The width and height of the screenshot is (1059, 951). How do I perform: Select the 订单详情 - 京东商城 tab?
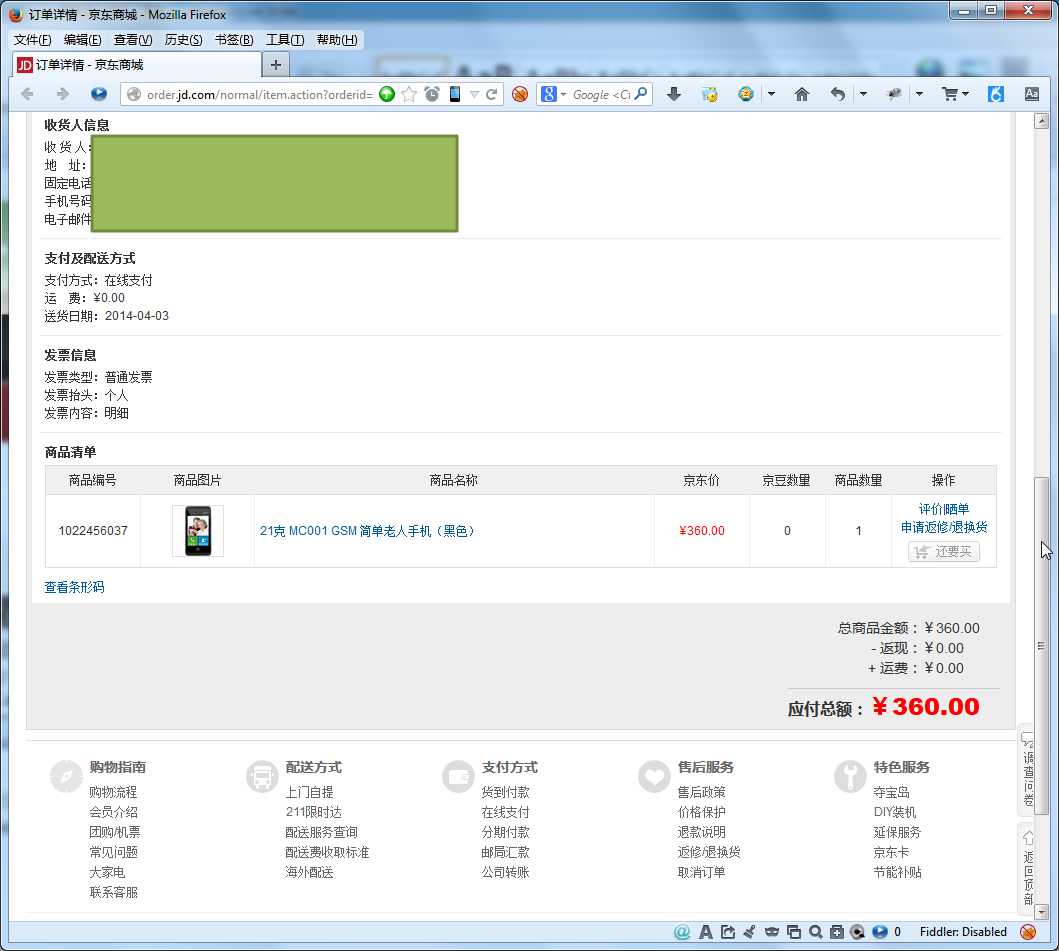[x=137, y=65]
